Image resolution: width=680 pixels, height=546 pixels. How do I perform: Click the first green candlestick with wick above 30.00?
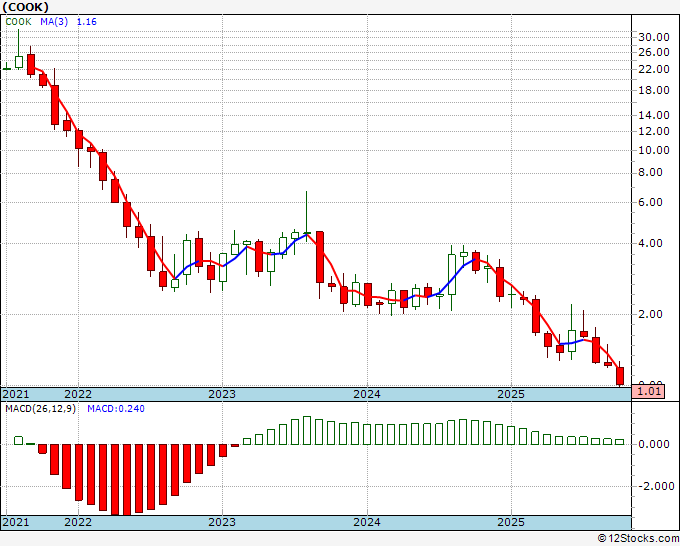(x=19, y=62)
